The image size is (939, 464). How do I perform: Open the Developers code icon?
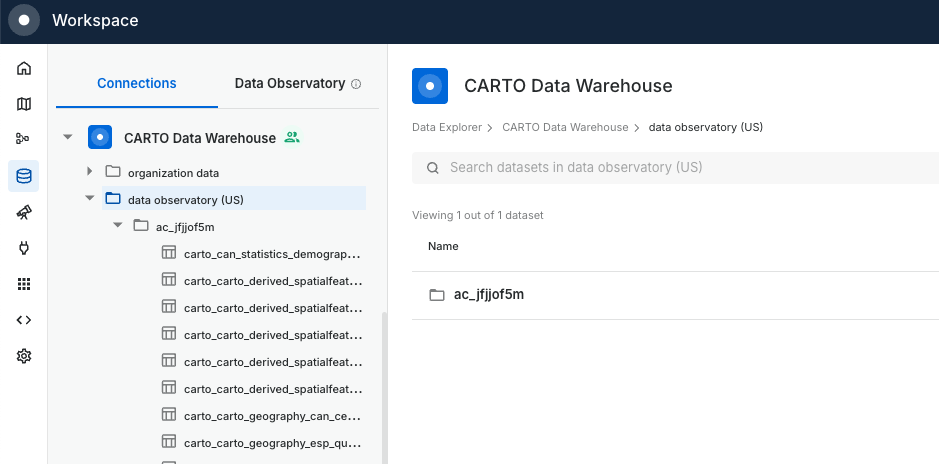pos(24,320)
